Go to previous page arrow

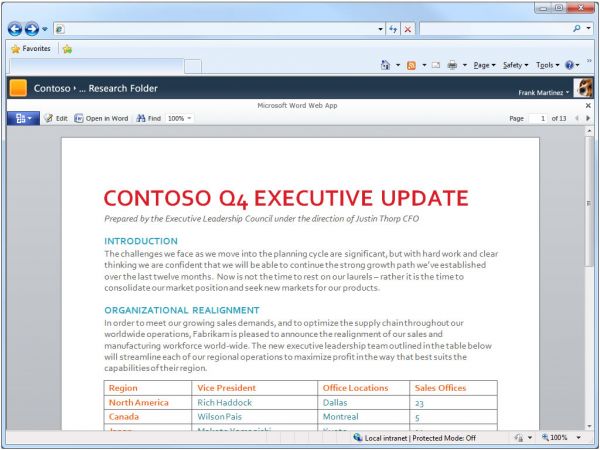click(577, 119)
